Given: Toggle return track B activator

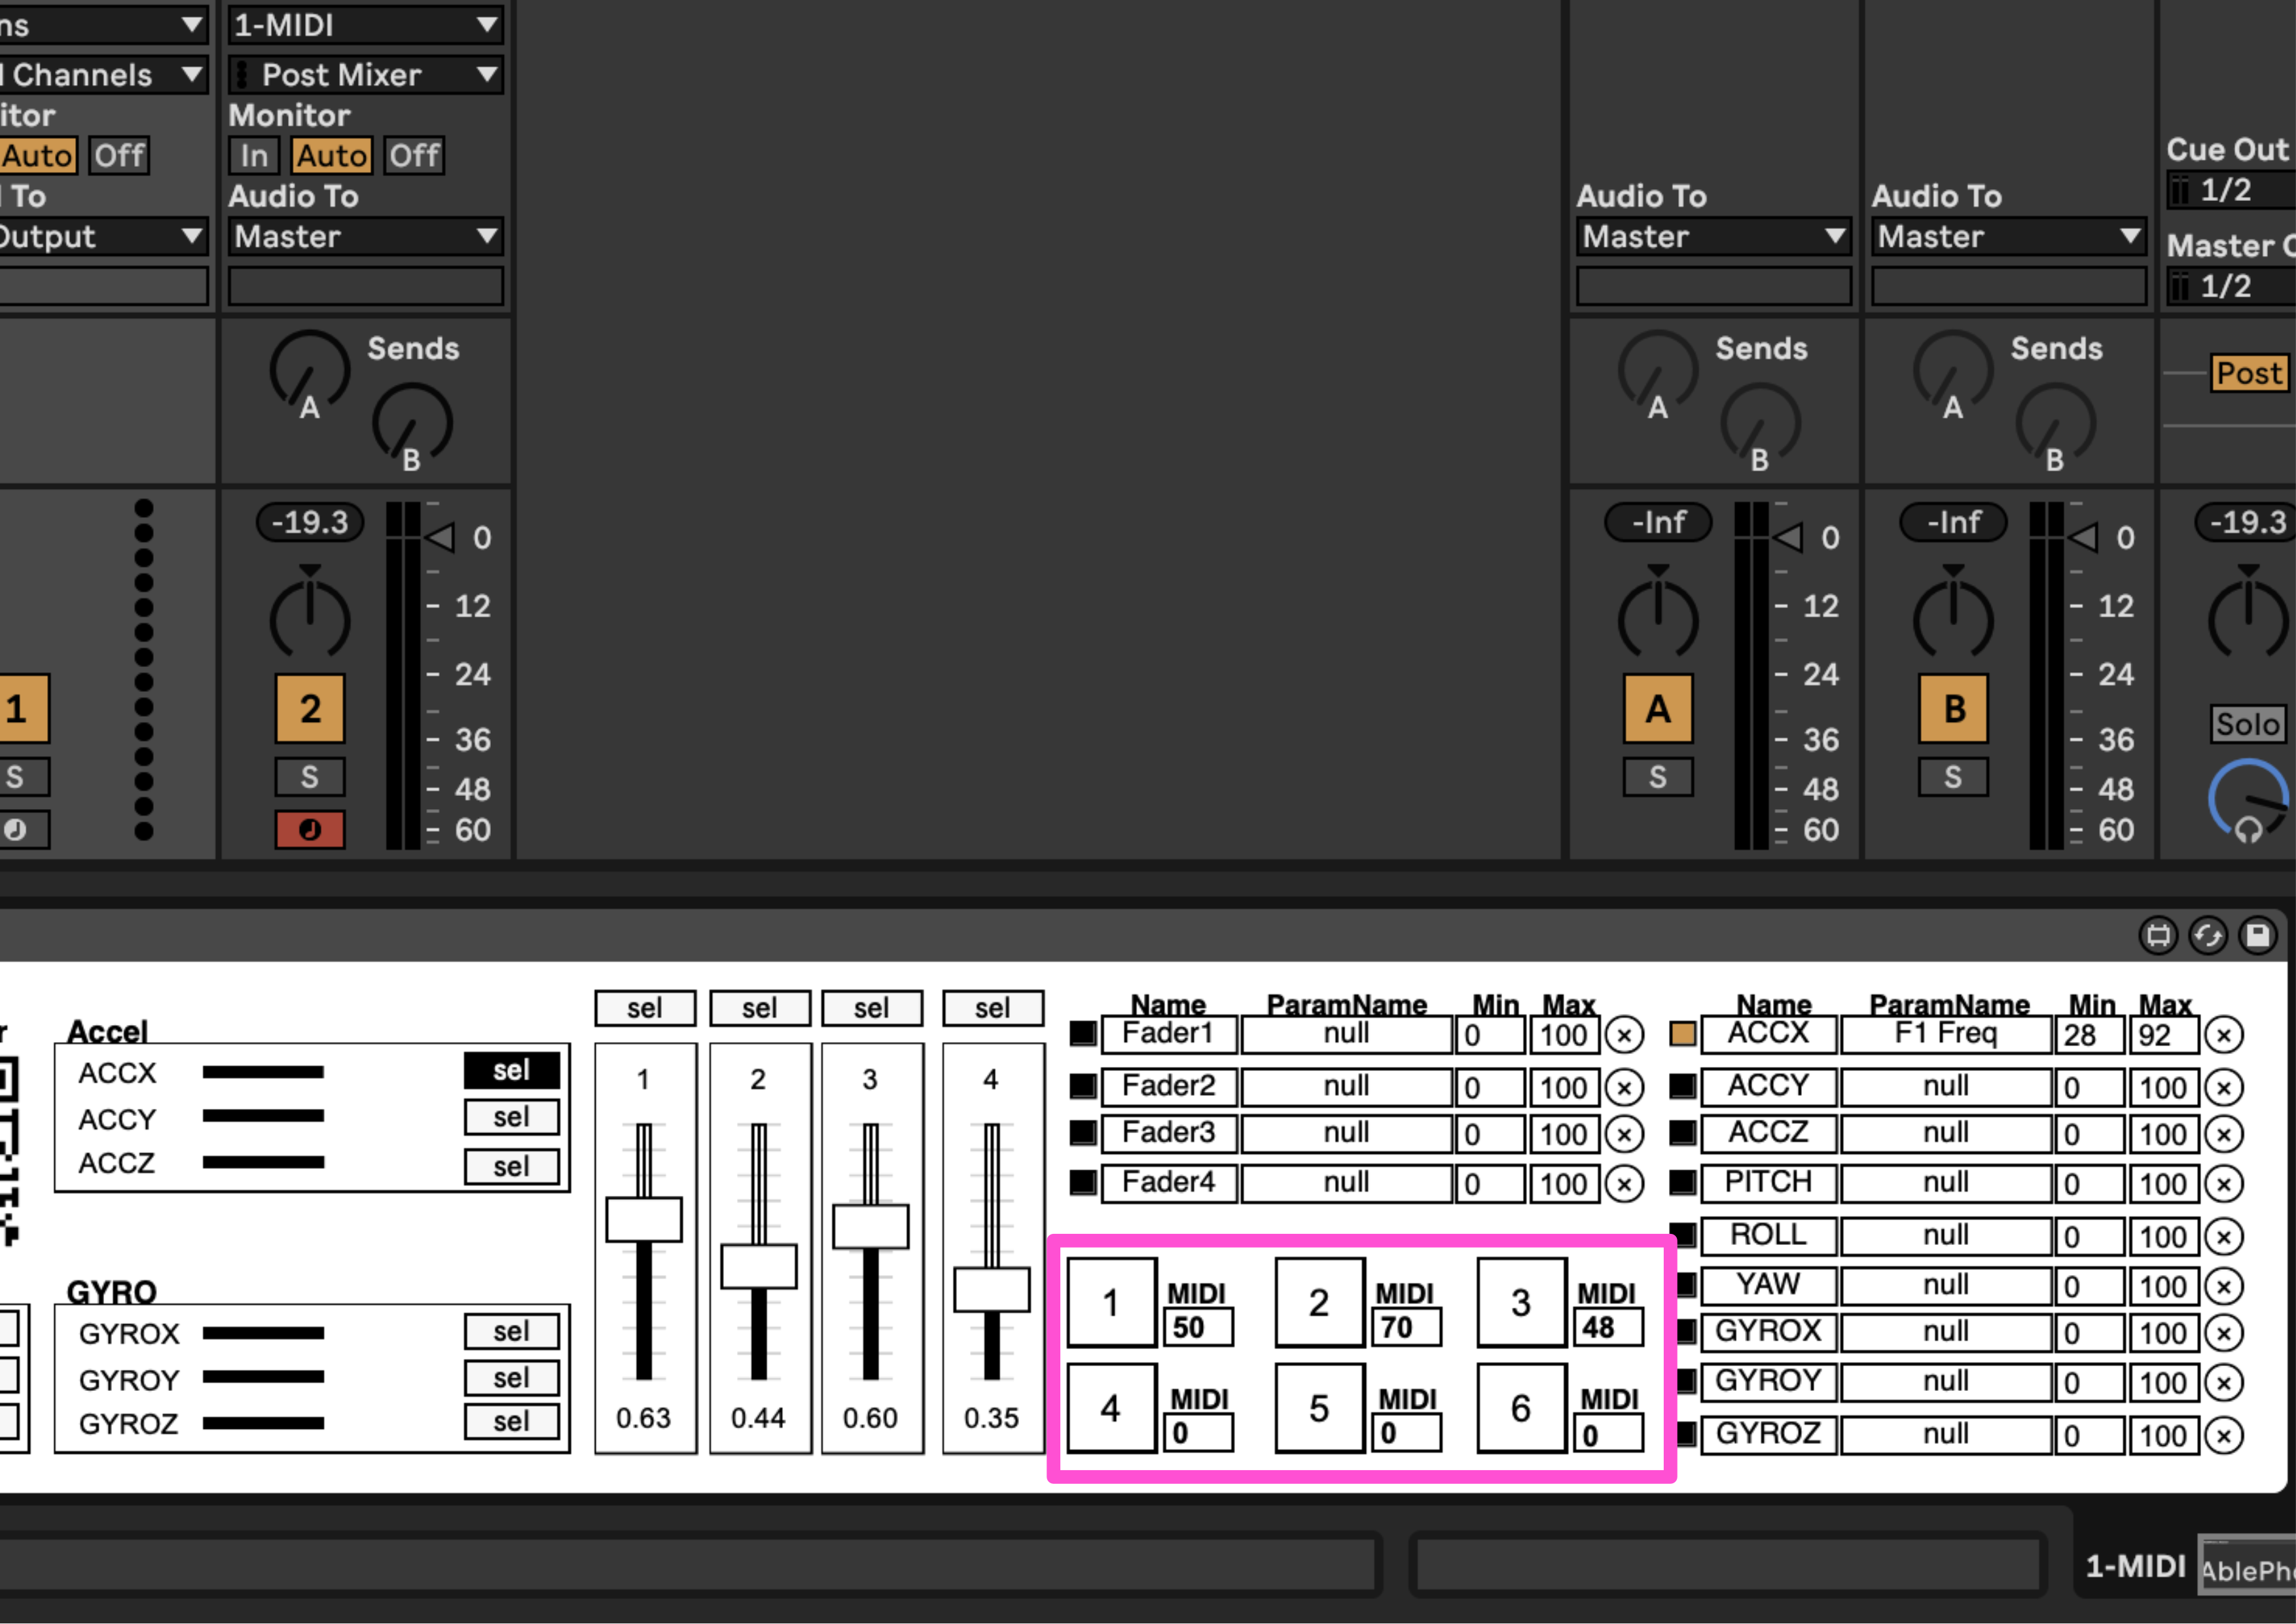Looking at the screenshot, I should (x=1953, y=709).
